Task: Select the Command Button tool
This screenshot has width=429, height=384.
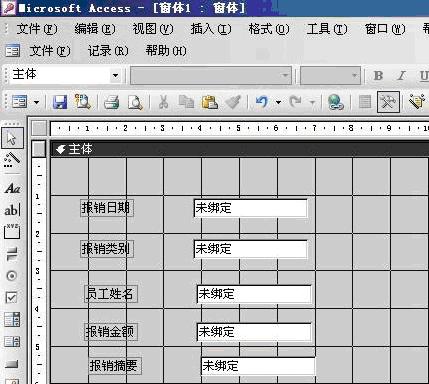Action: click(12, 364)
